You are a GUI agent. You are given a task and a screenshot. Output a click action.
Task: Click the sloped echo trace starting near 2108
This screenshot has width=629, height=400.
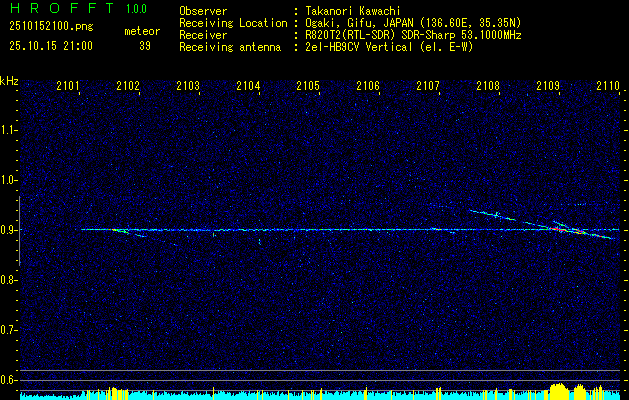(x=493, y=215)
